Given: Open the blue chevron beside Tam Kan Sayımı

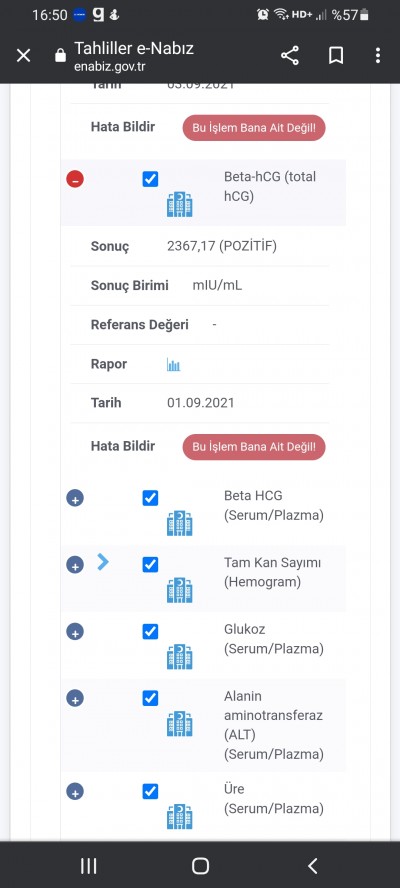Looking at the screenshot, I should click(x=103, y=562).
